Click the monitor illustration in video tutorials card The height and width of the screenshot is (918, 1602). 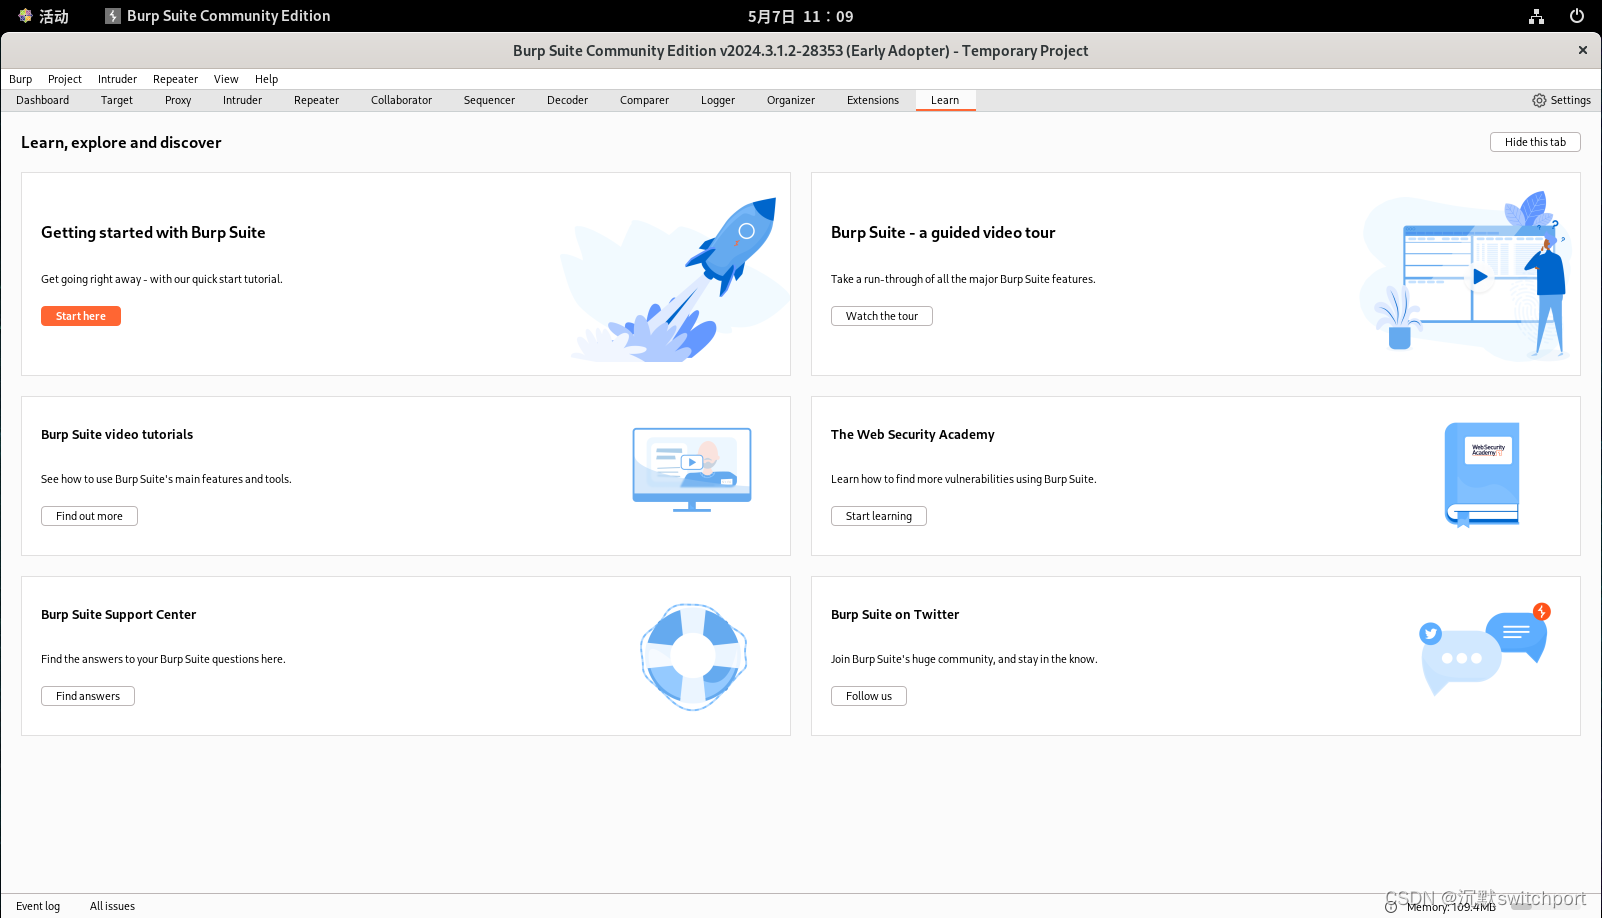(x=692, y=469)
